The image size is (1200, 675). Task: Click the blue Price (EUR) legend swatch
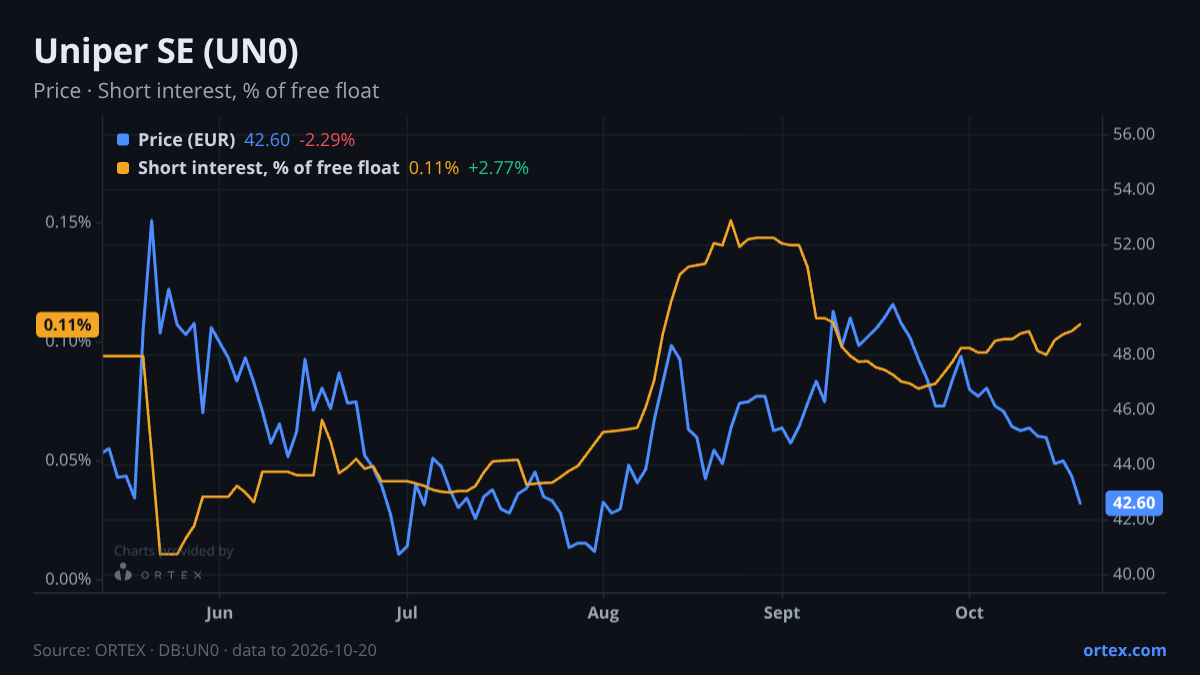[x=123, y=140]
